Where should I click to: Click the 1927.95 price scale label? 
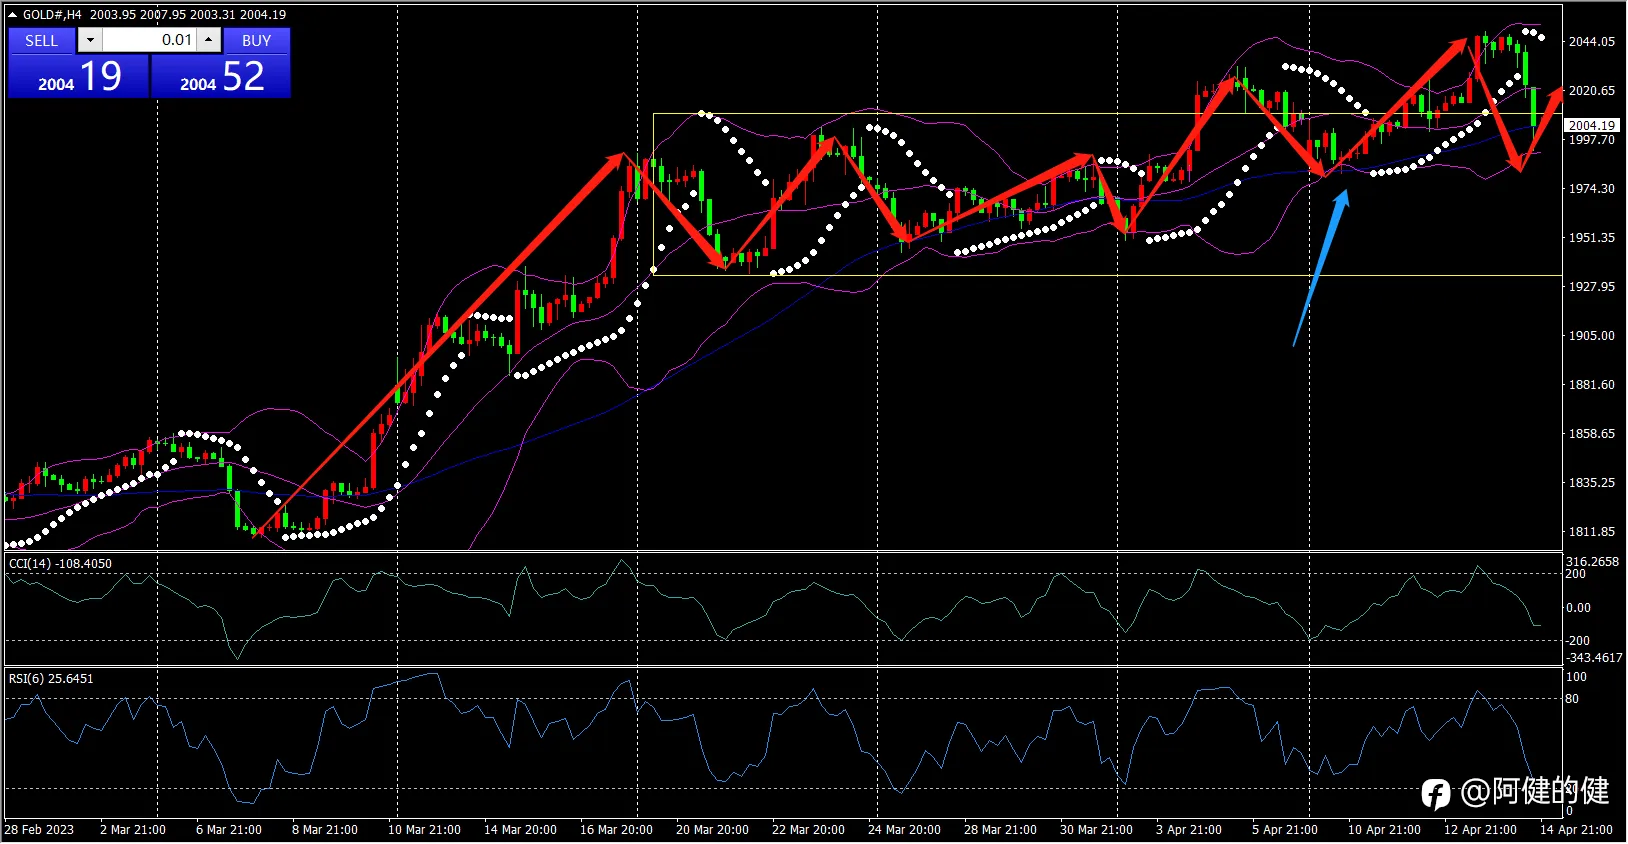pos(1592,287)
